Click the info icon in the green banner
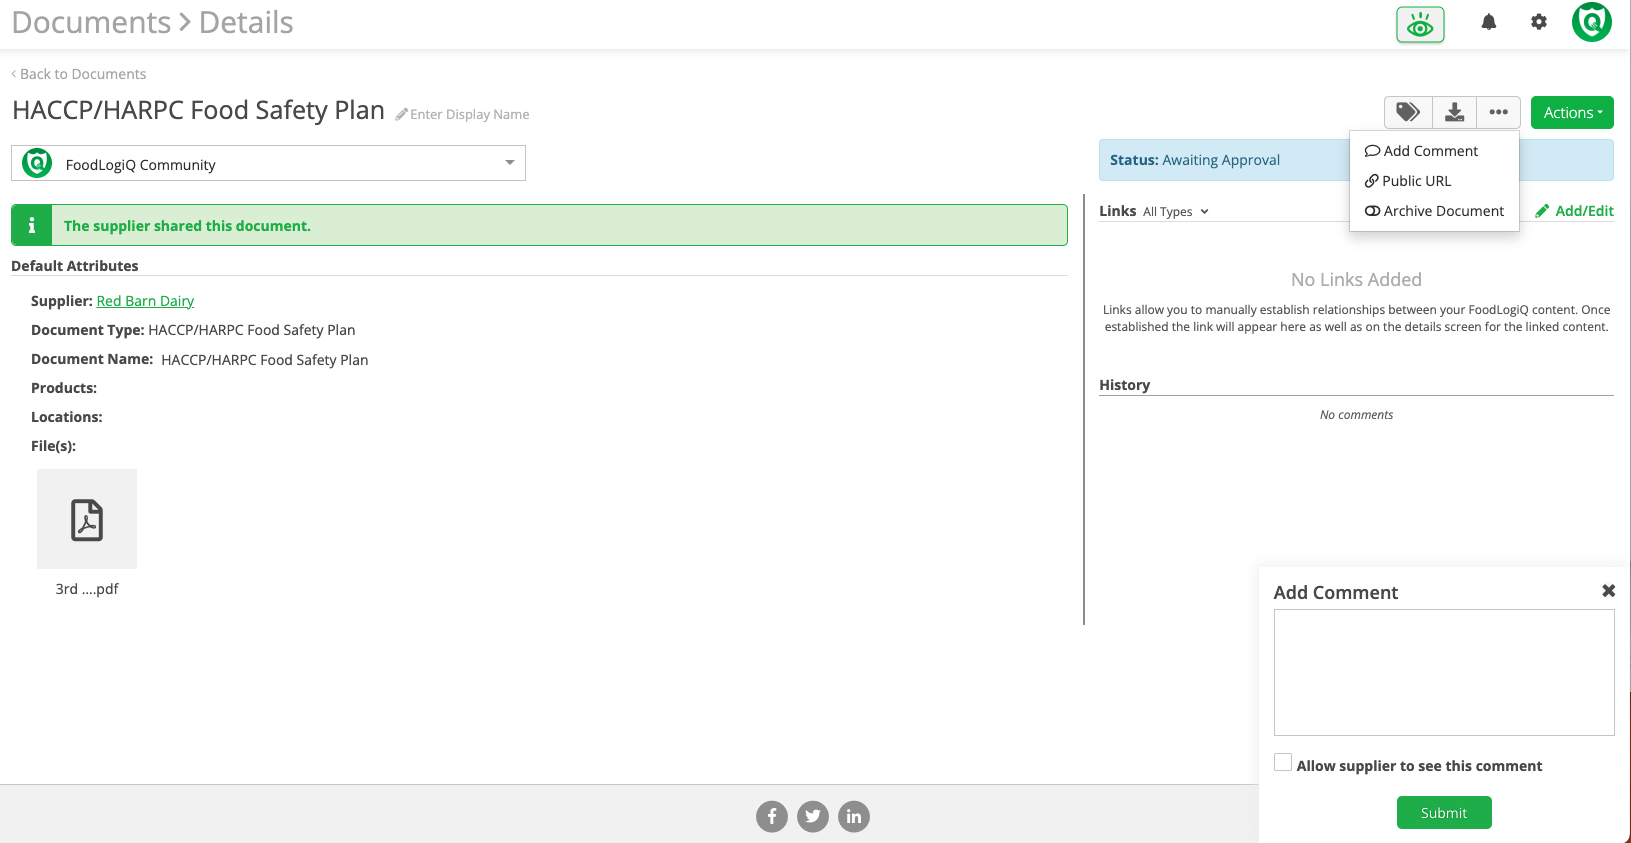Viewport: 1631px width, 843px height. point(31,225)
